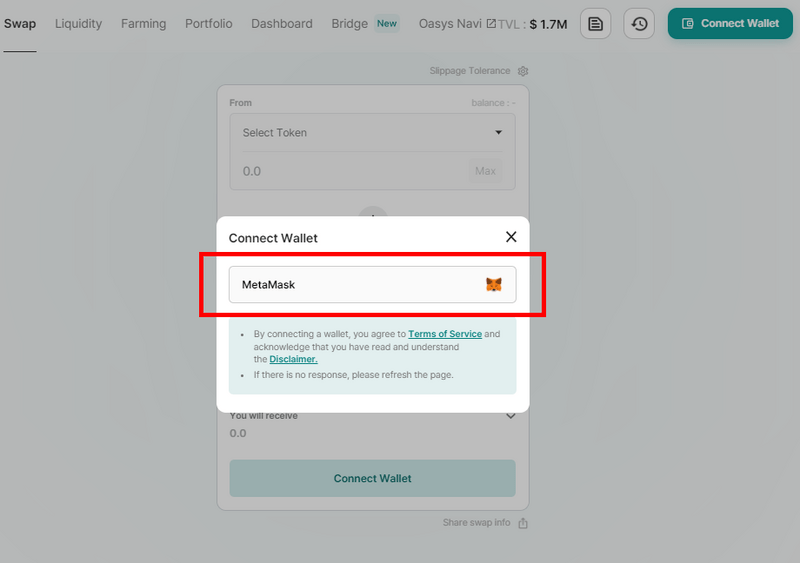Open the transaction history clock icon

(639, 23)
